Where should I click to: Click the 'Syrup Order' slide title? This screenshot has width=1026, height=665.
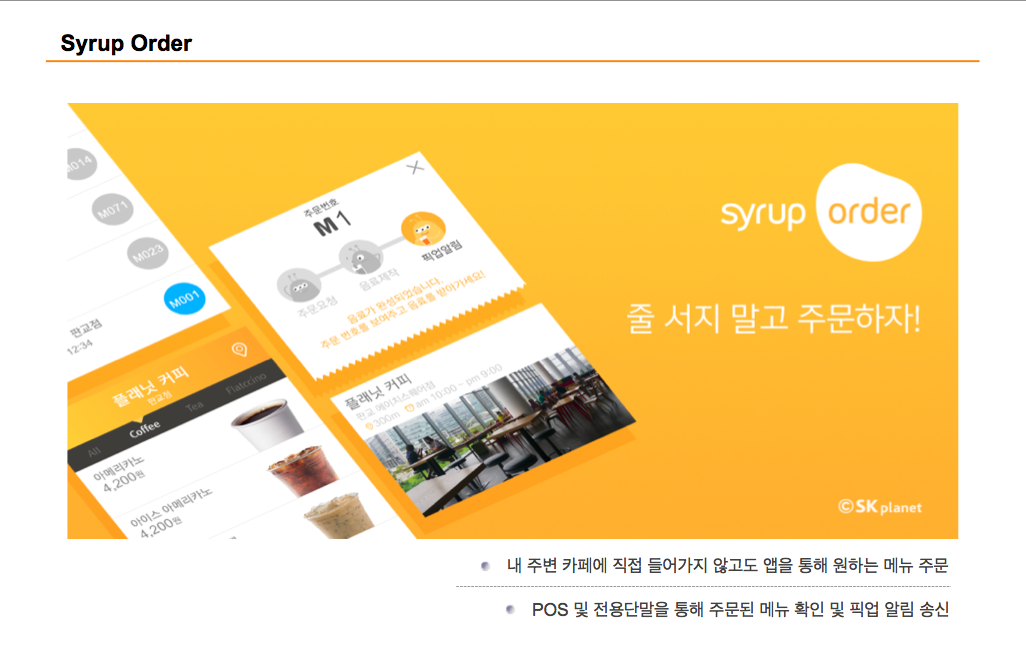pyautogui.click(x=126, y=43)
